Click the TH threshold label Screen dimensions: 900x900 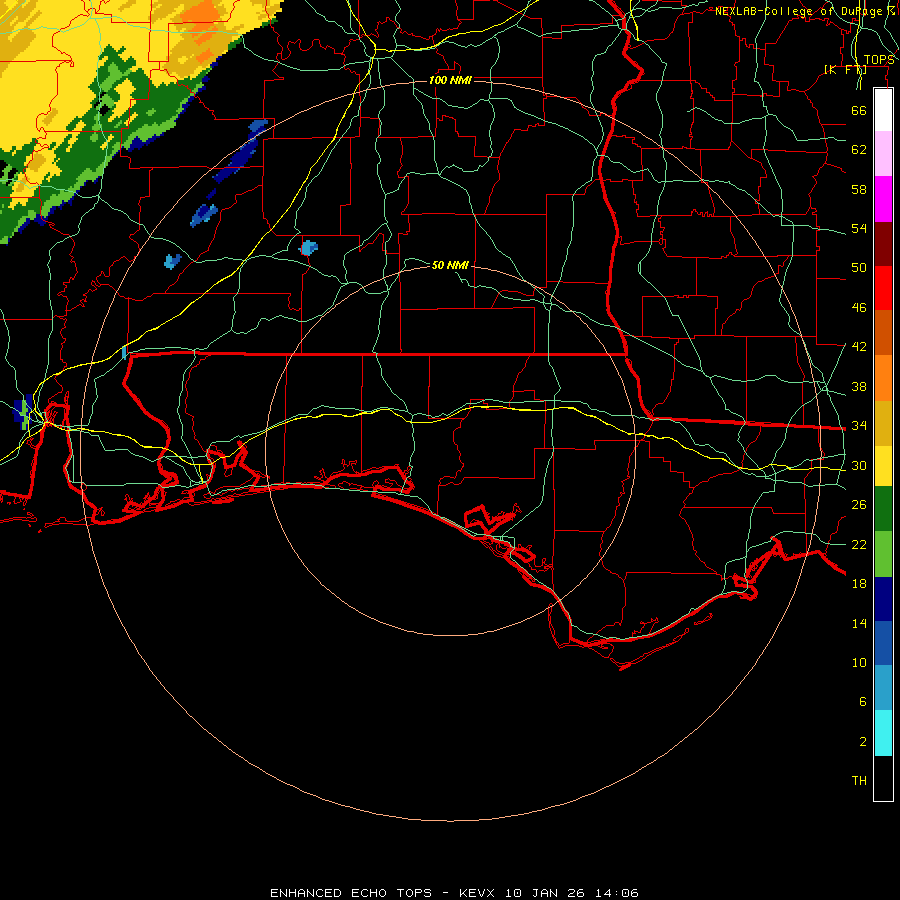(859, 781)
